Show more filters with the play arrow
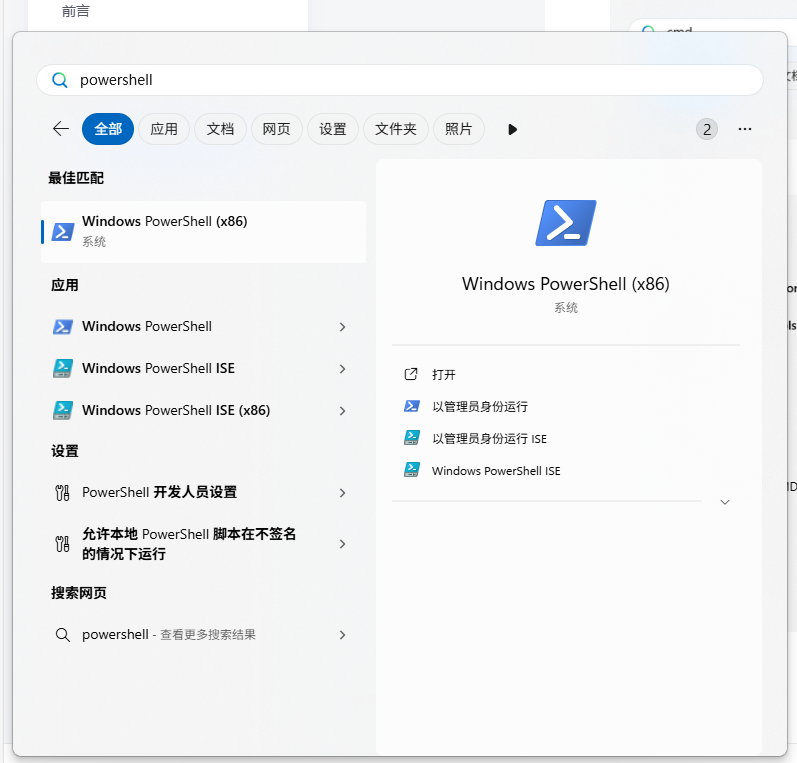Image resolution: width=797 pixels, height=763 pixels. (512, 129)
